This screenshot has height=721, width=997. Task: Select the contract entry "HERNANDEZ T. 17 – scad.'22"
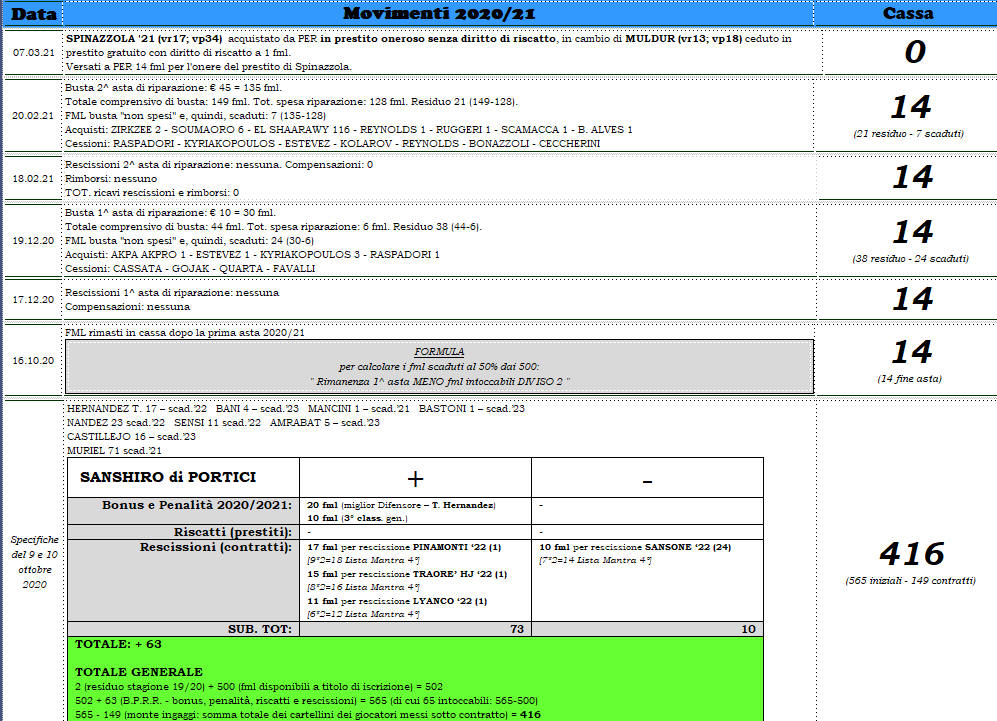(x=137, y=409)
